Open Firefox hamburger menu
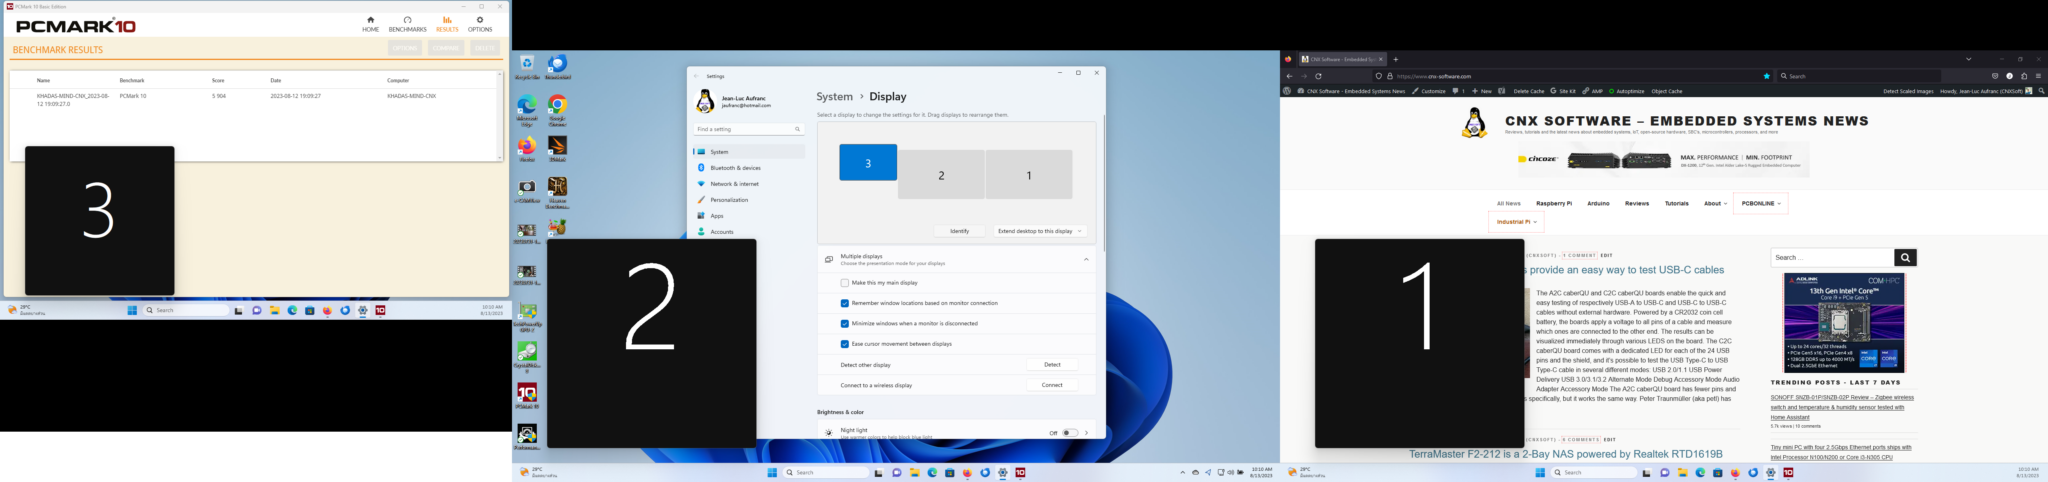The width and height of the screenshot is (2048, 482). click(2038, 76)
